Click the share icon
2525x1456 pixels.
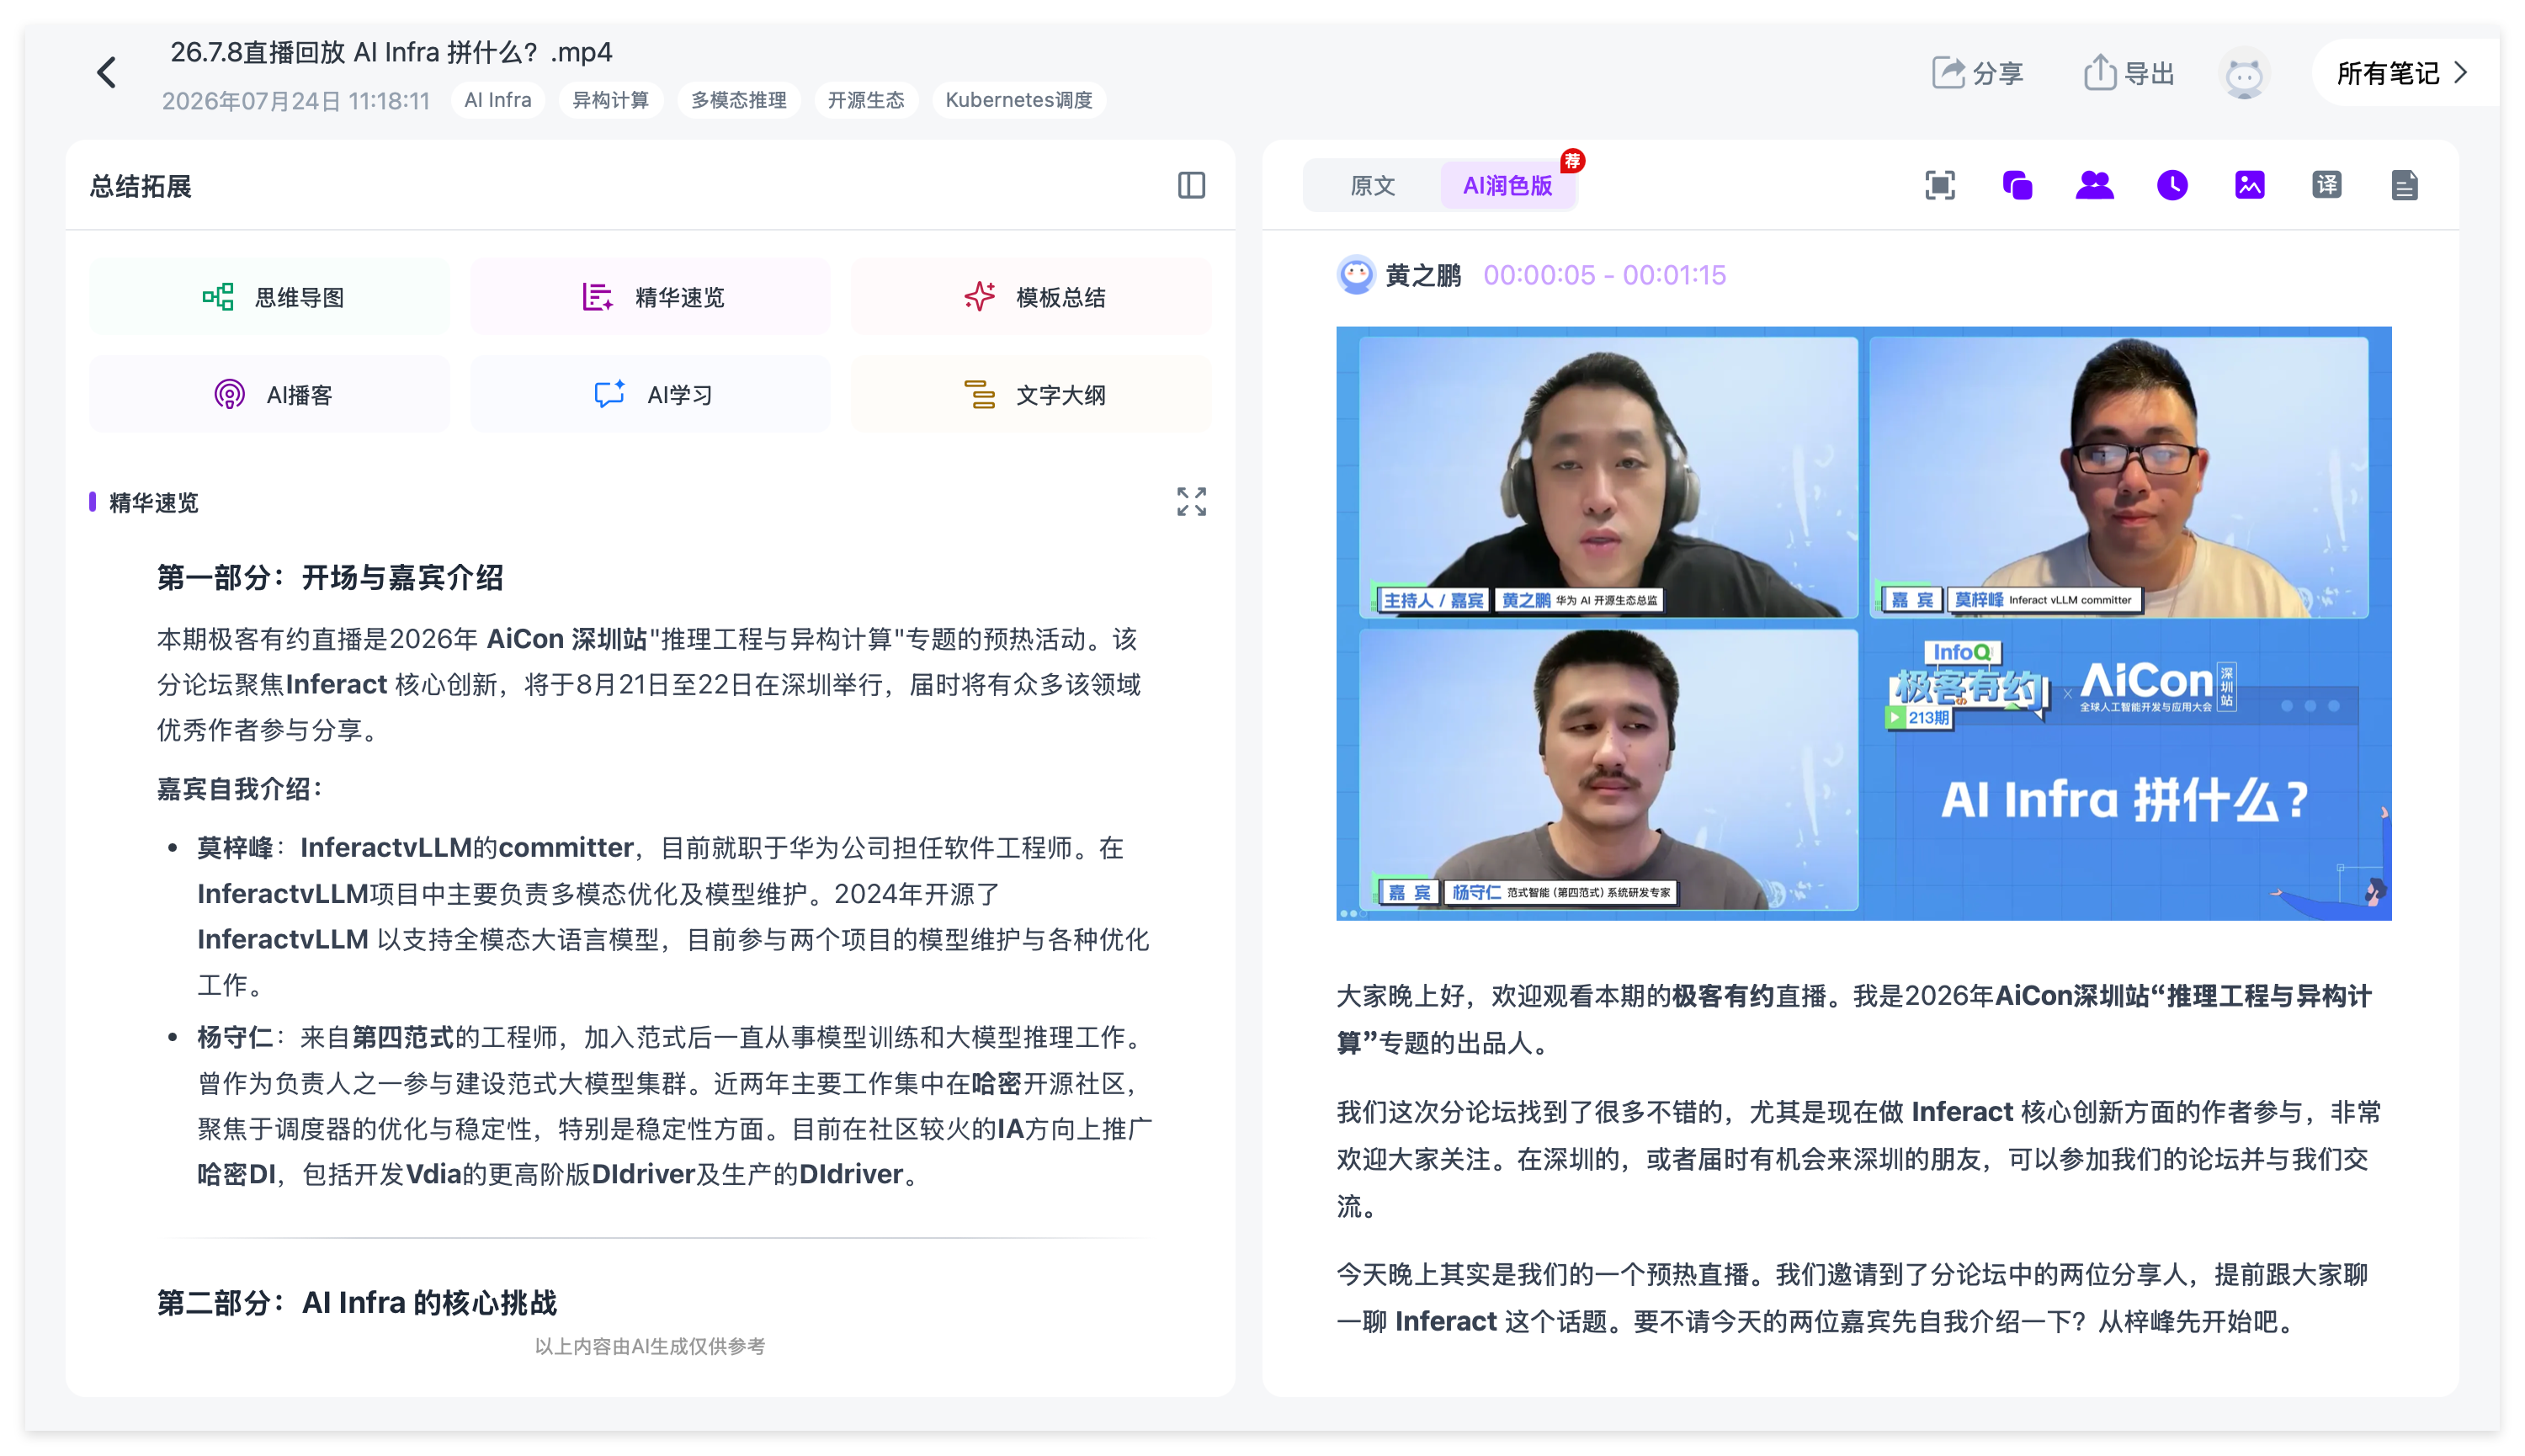click(x=1947, y=73)
